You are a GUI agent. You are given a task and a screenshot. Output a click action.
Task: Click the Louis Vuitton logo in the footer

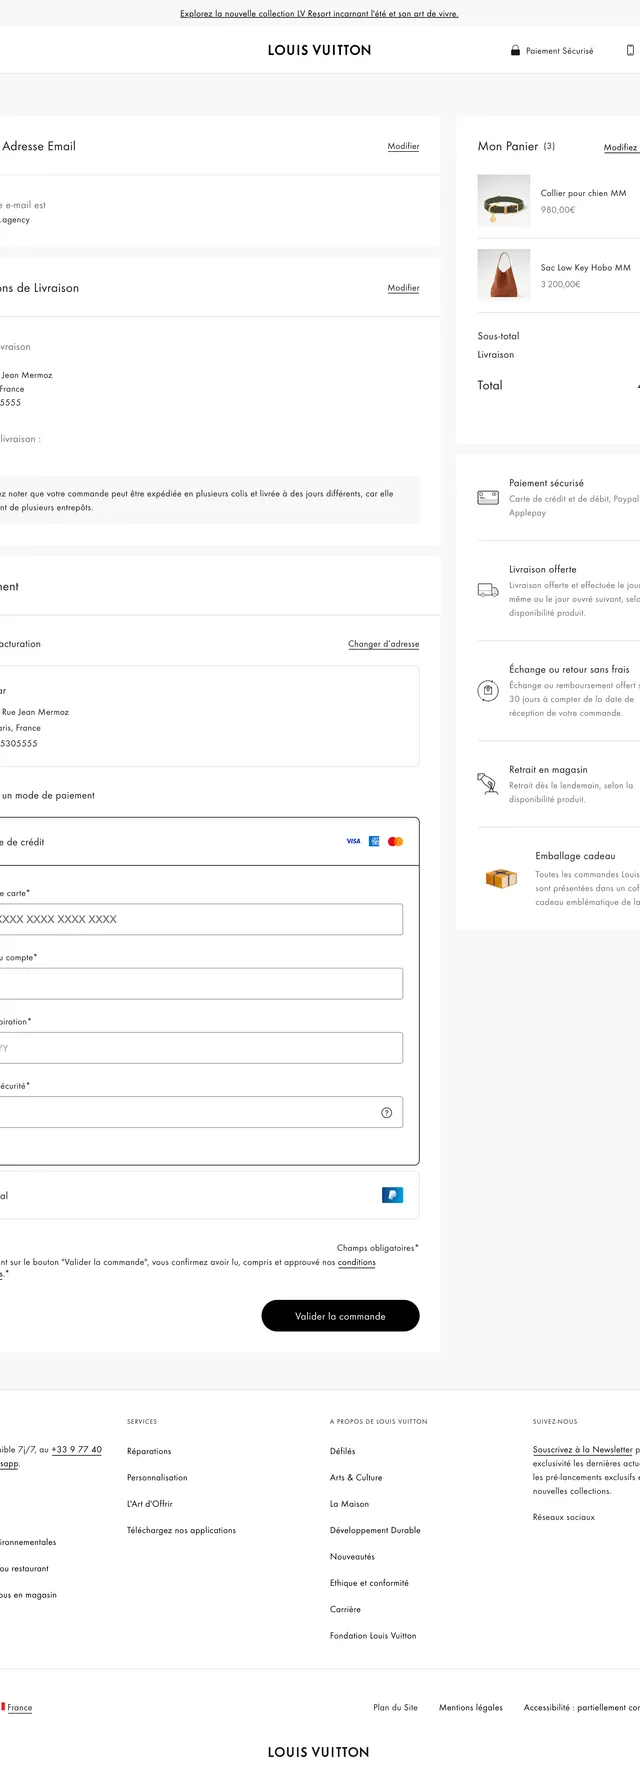click(319, 1752)
